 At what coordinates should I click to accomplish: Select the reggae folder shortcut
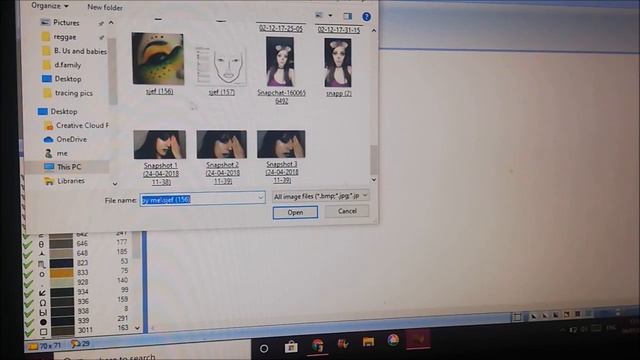[64, 37]
